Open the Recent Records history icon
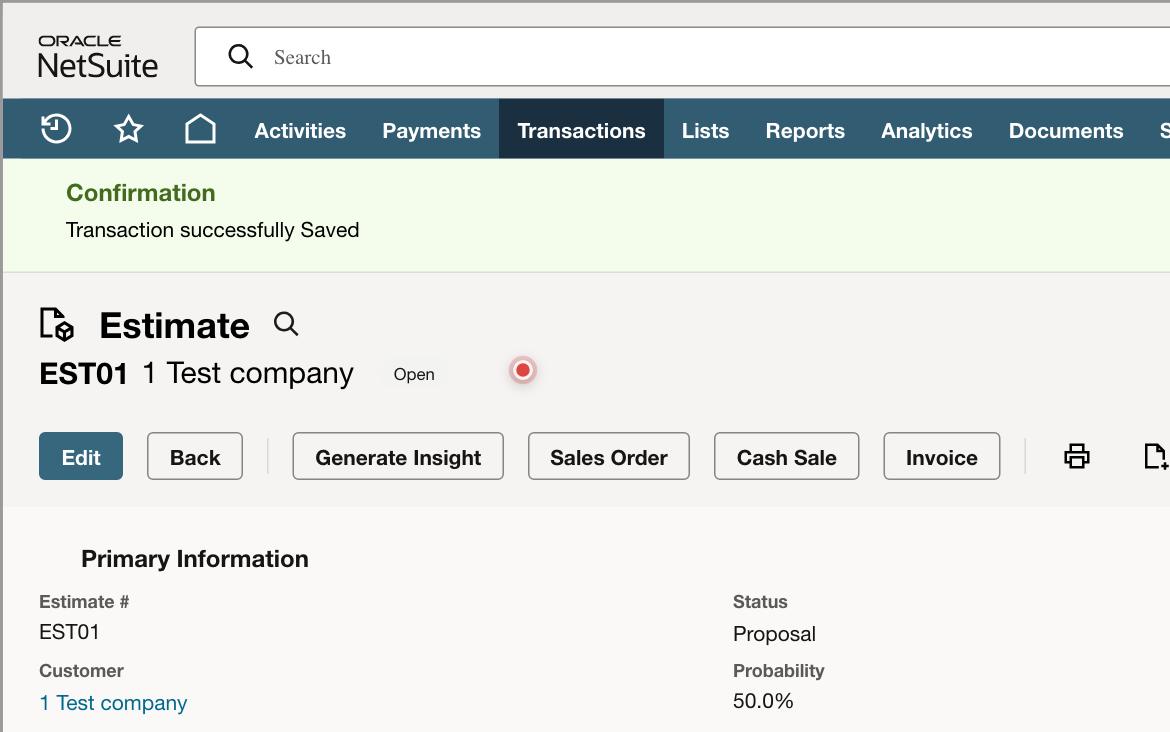Screen dimensions: 1170x732 tap(56, 129)
